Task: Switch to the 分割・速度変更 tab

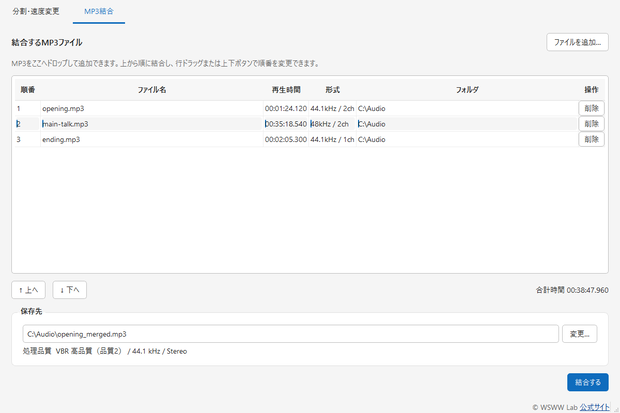Action: coord(36,11)
